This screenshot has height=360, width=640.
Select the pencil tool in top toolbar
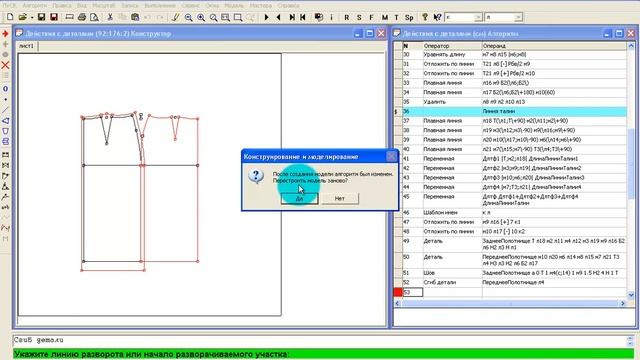pyautogui.click(x=176, y=17)
